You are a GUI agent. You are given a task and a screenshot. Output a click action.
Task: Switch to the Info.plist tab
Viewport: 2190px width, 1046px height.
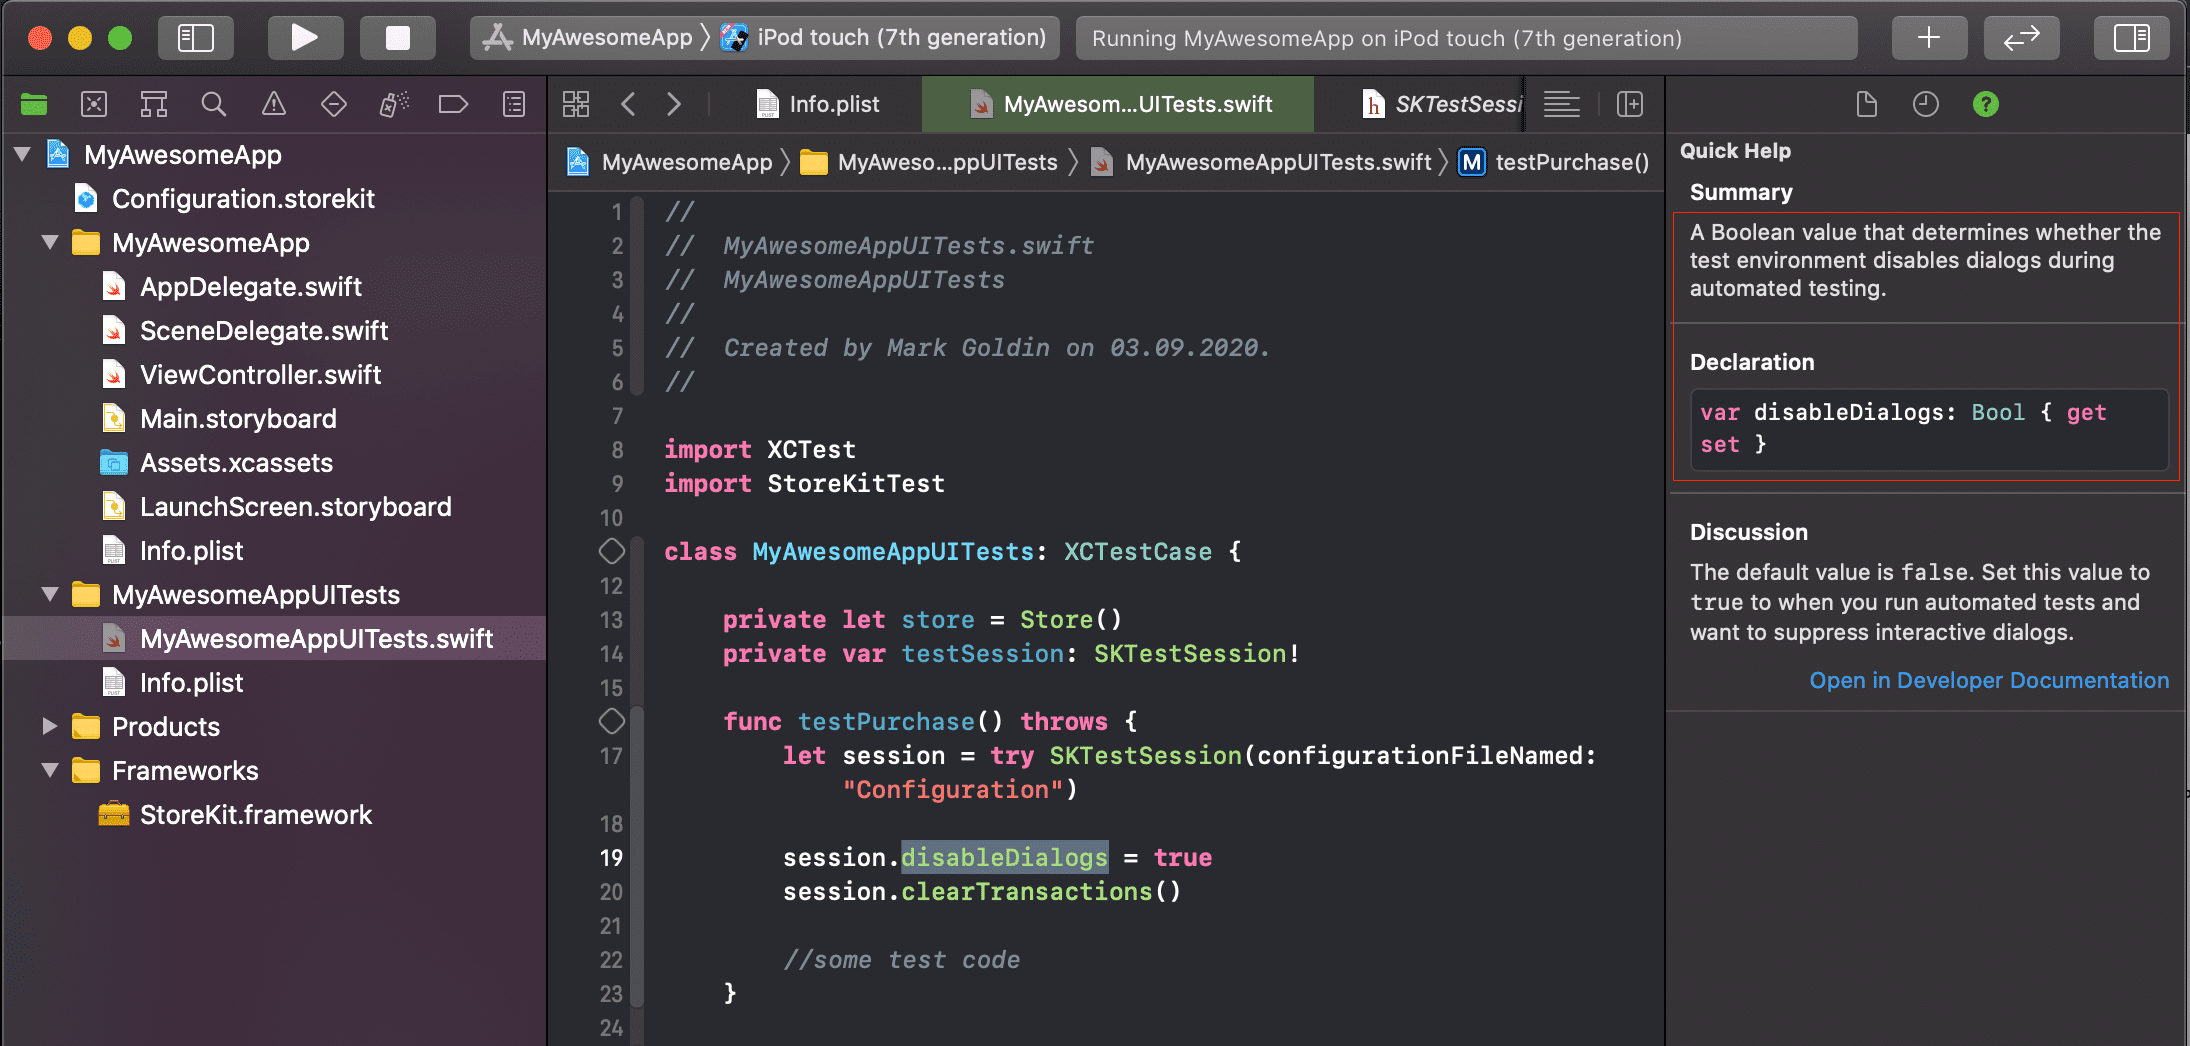click(x=818, y=104)
